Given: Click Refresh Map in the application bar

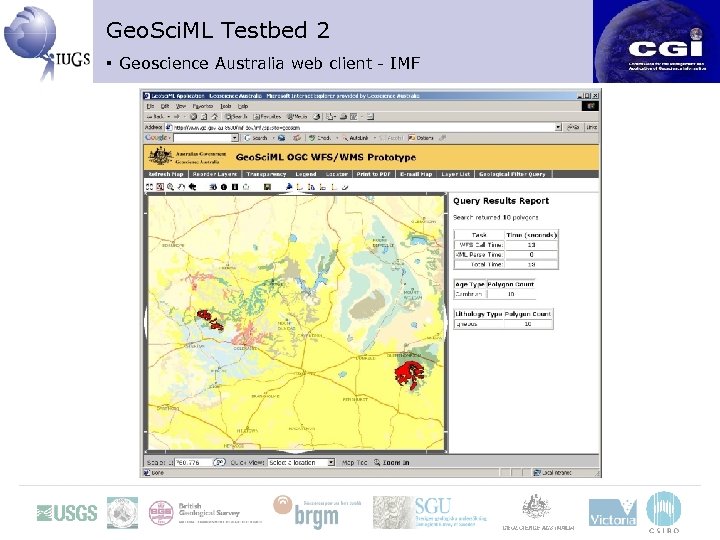Looking at the screenshot, I should 166,174.
